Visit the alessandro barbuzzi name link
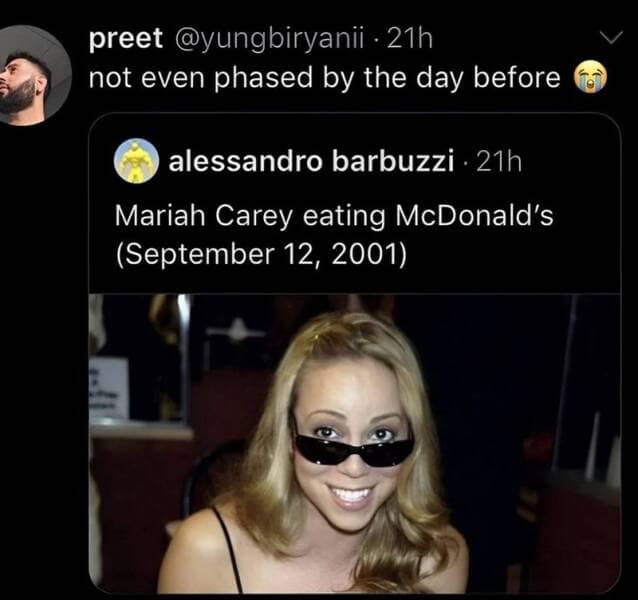This screenshot has width=638, height=600. tap(313, 161)
